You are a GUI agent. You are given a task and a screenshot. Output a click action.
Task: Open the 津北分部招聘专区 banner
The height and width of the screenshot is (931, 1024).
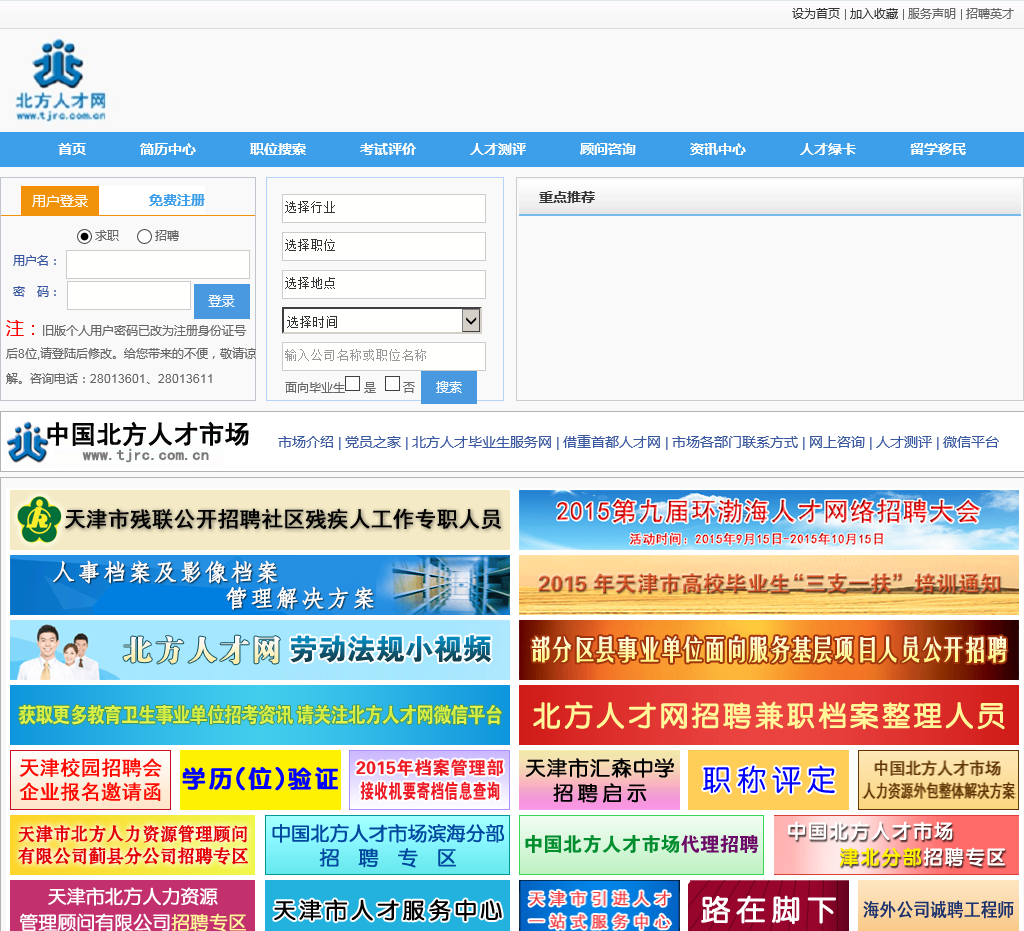(896, 845)
